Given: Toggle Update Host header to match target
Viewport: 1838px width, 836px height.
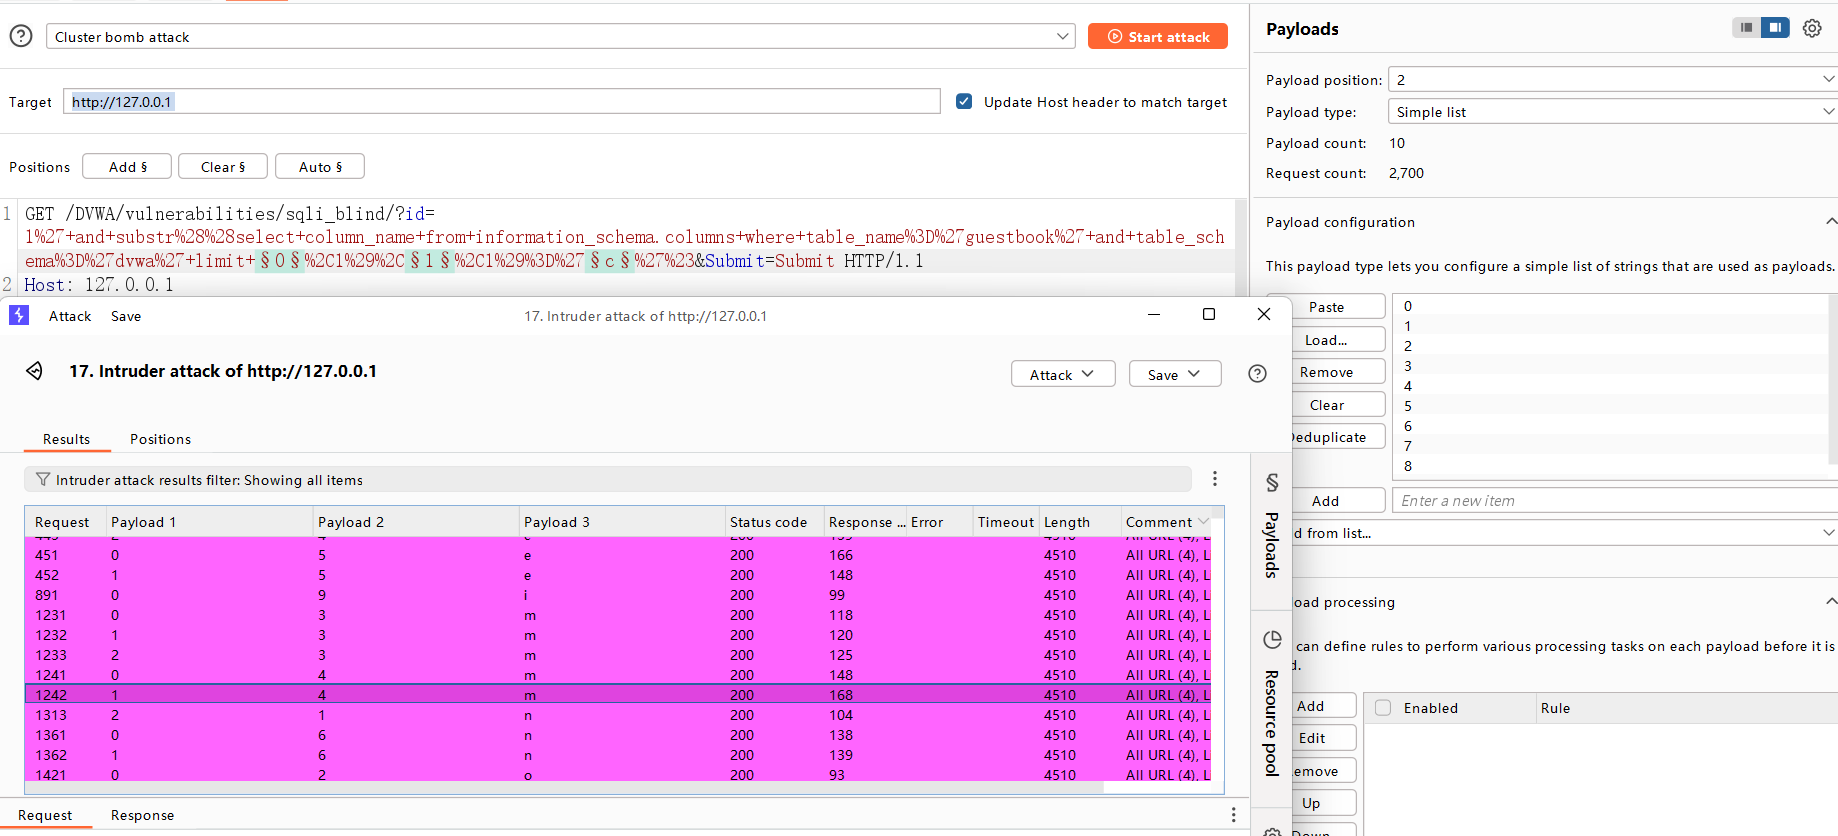Looking at the screenshot, I should pyautogui.click(x=964, y=101).
